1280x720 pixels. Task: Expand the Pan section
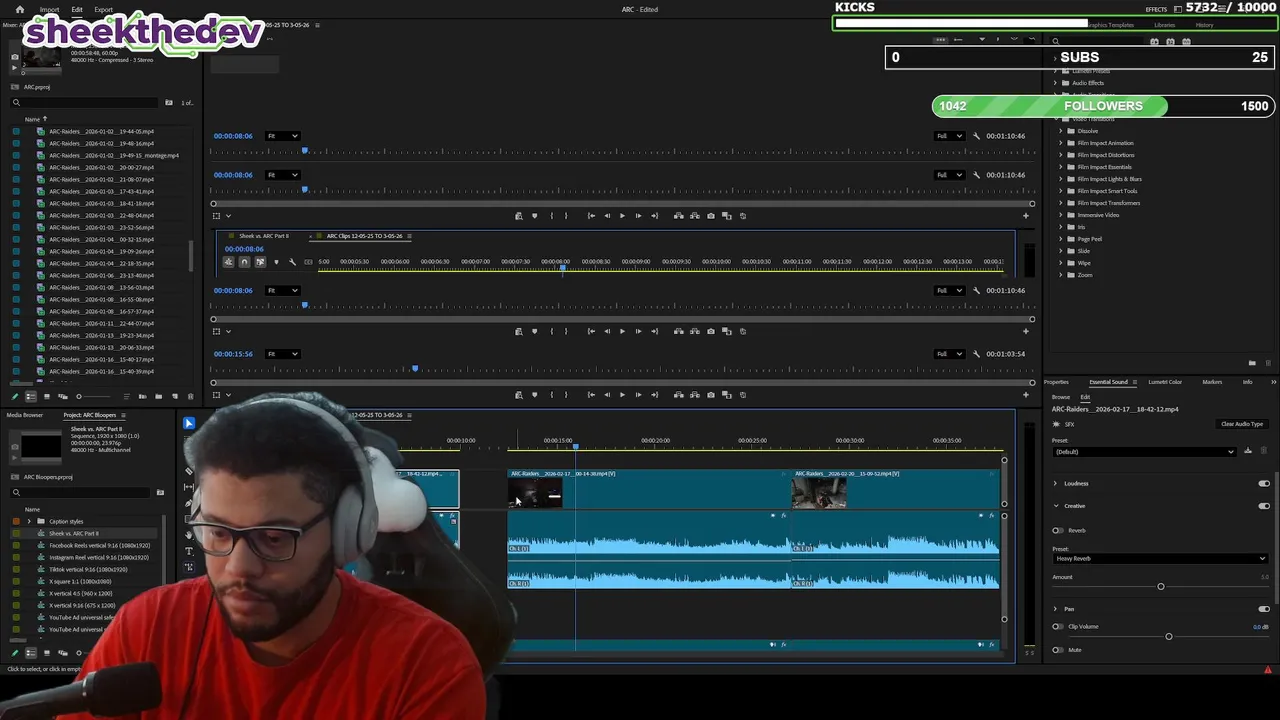tap(1055, 609)
